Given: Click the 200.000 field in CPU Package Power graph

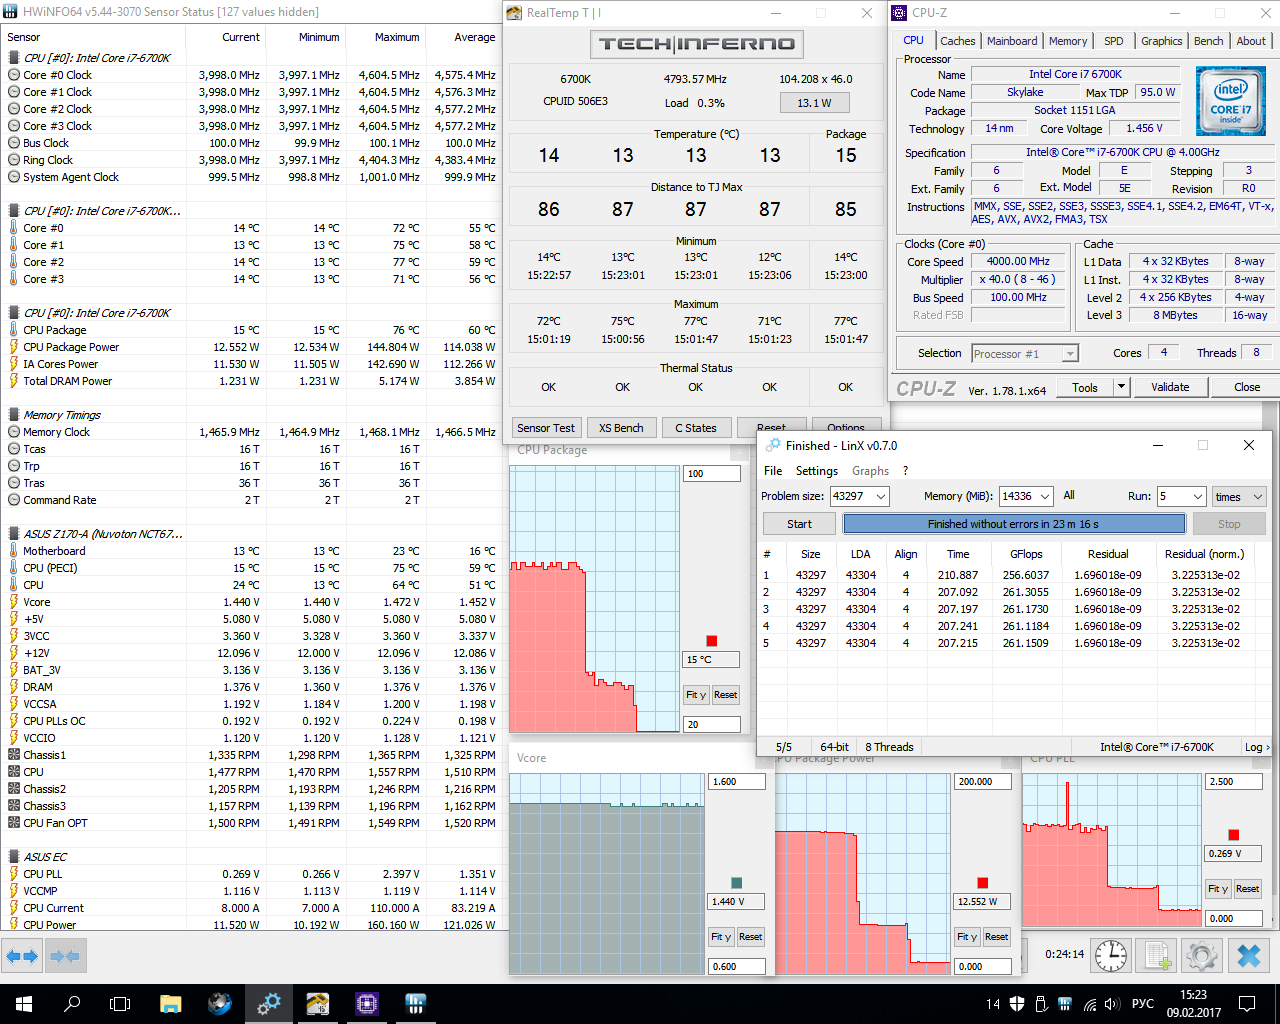Looking at the screenshot, I should point(983,782).
